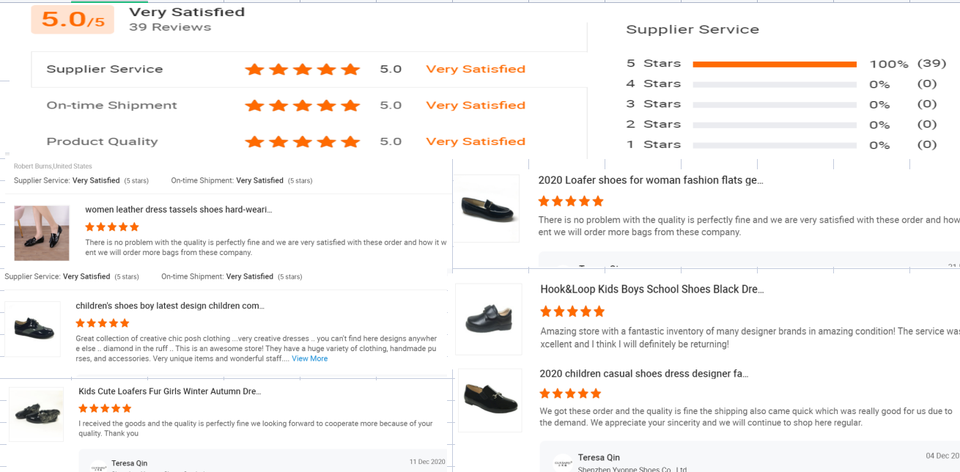The image size is (960, 472).
Task: Open "Hook&Loop Kids Boys School Shoes" title link
Action: point(651,289)
